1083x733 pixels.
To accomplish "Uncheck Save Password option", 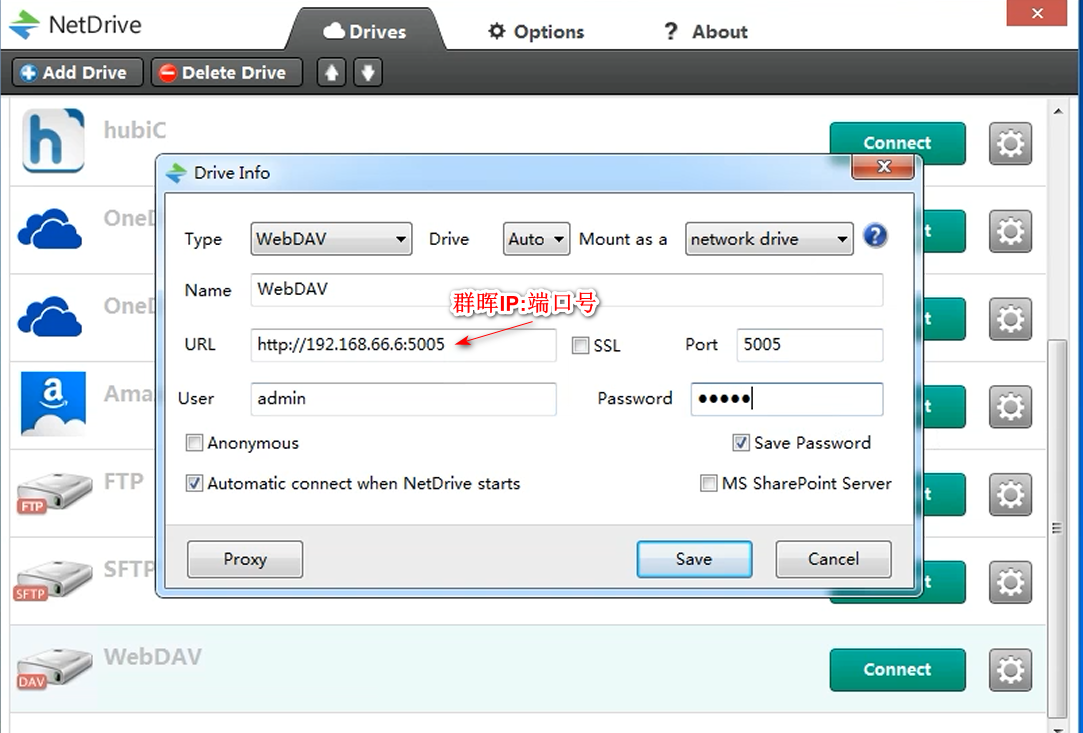I will [x=741, y=443].
